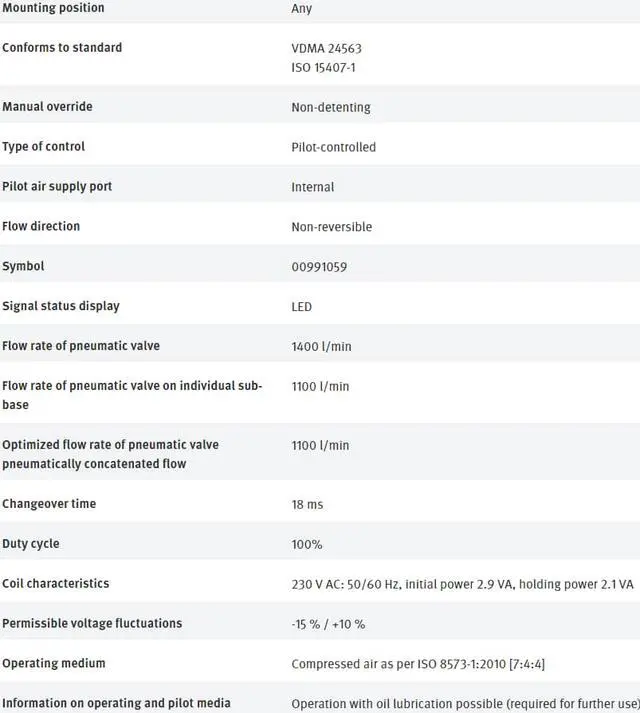This screenshot has width=640, height=713.
Task: Click the "Pilot-controlled" value
Action: (x=333, y=147)
